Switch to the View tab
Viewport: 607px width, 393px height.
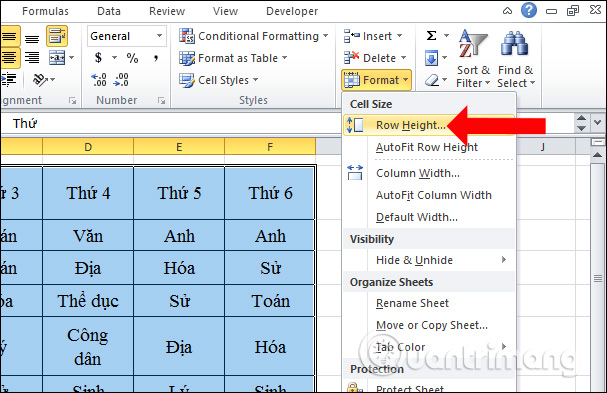pos(225,11)
